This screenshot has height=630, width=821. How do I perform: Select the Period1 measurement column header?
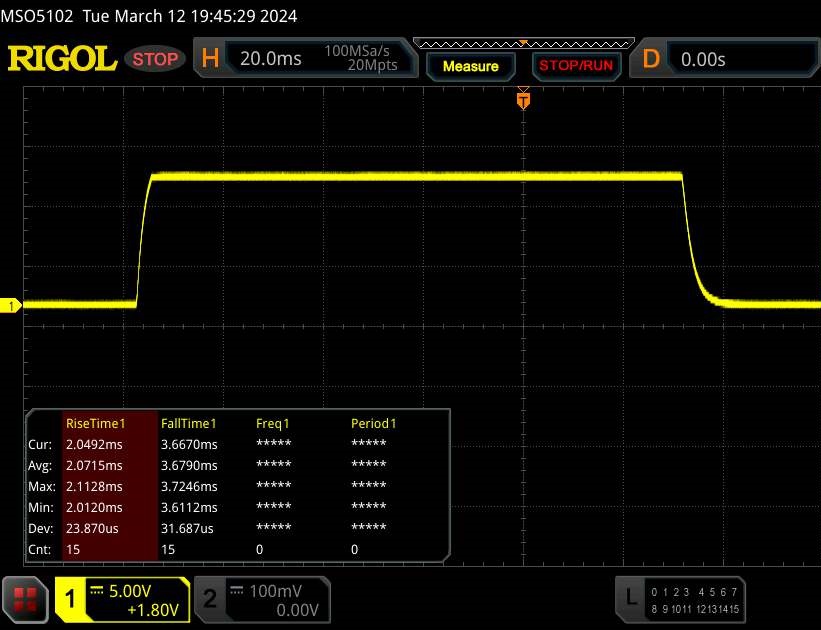pos(373,424)
